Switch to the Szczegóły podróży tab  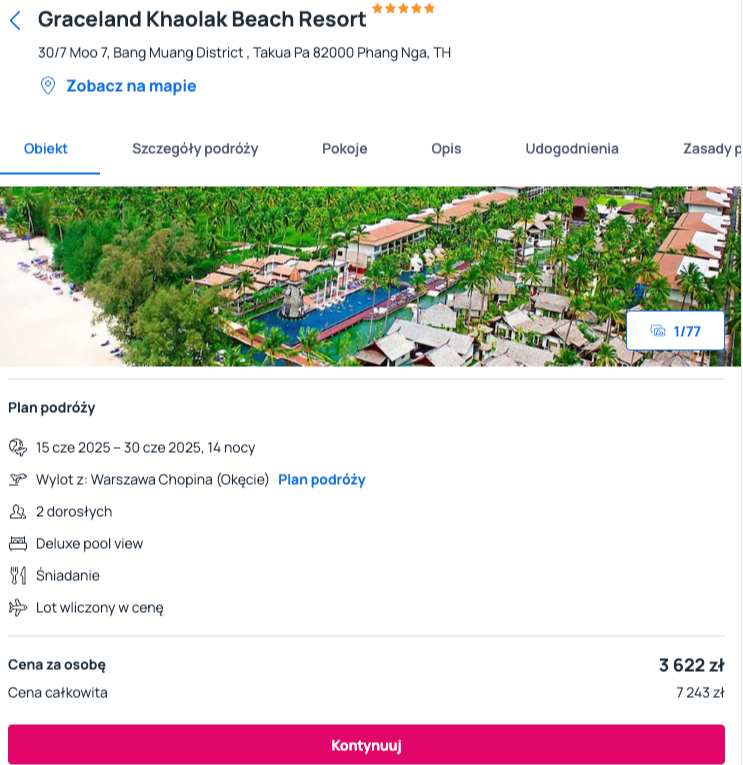pos(195,149)
